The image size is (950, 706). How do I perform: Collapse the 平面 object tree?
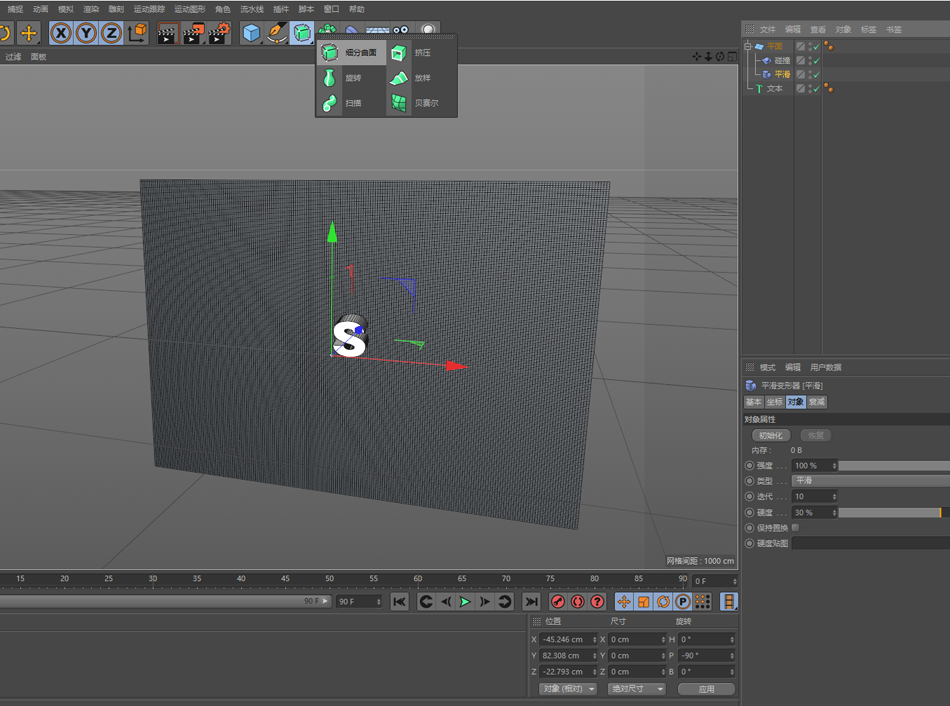tap(748, 46)
